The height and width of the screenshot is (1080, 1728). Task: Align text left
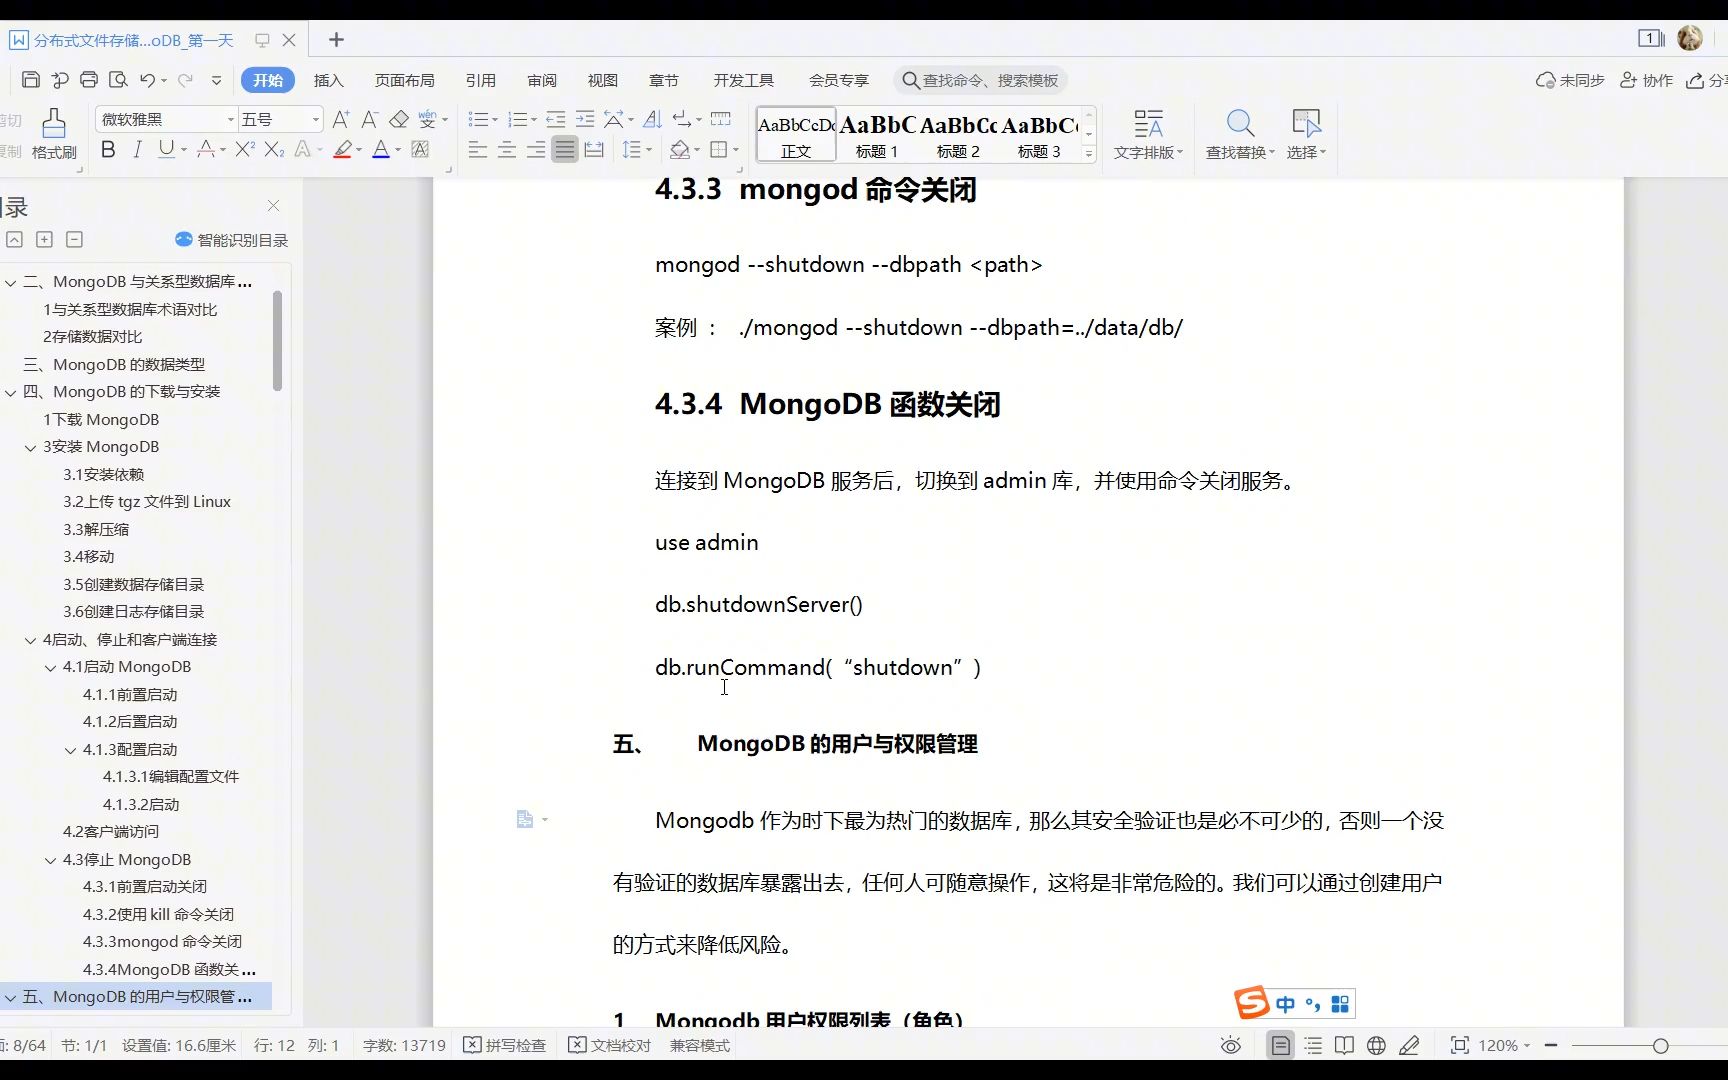point(478,150)
